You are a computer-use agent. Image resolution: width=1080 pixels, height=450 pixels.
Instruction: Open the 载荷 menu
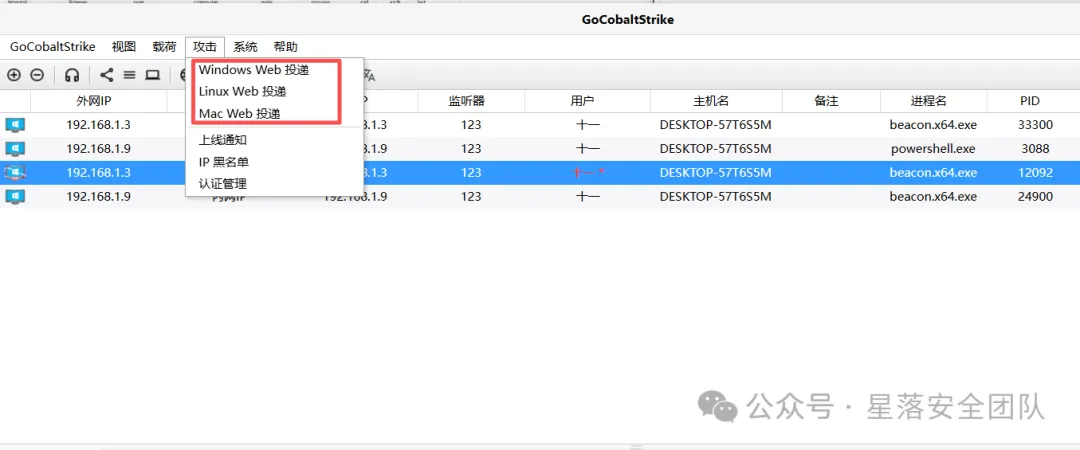(165, 47)
